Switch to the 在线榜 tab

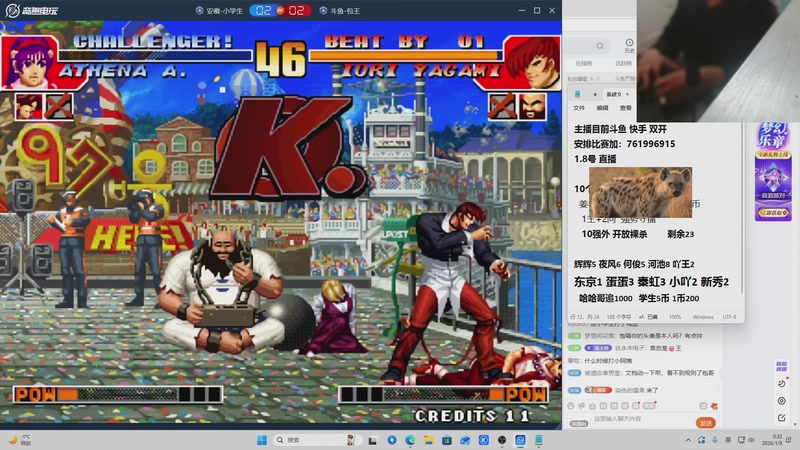click(584, 64)
